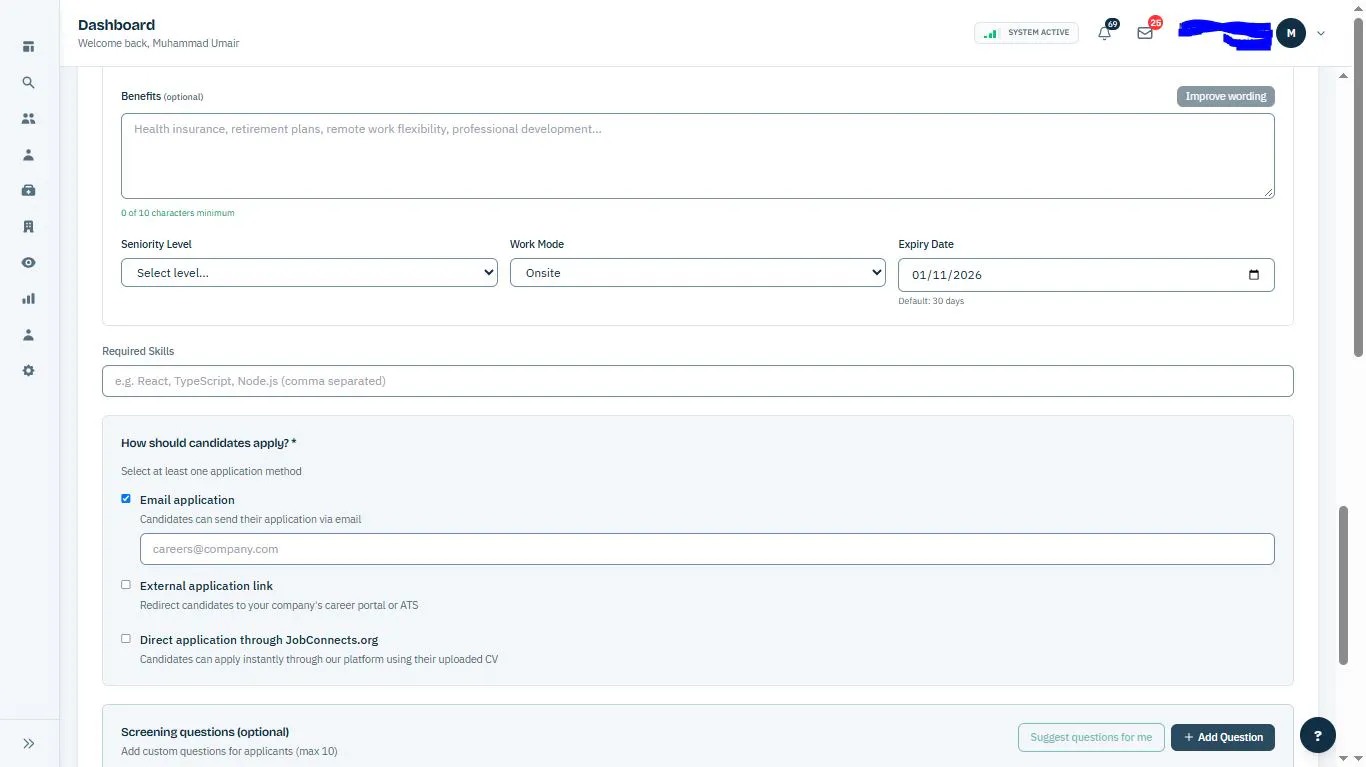The width and height of the screenshot is (1366, 767).
Task: Open the bar chart analytics sidebar icon
Action: [x=28, y=298]
